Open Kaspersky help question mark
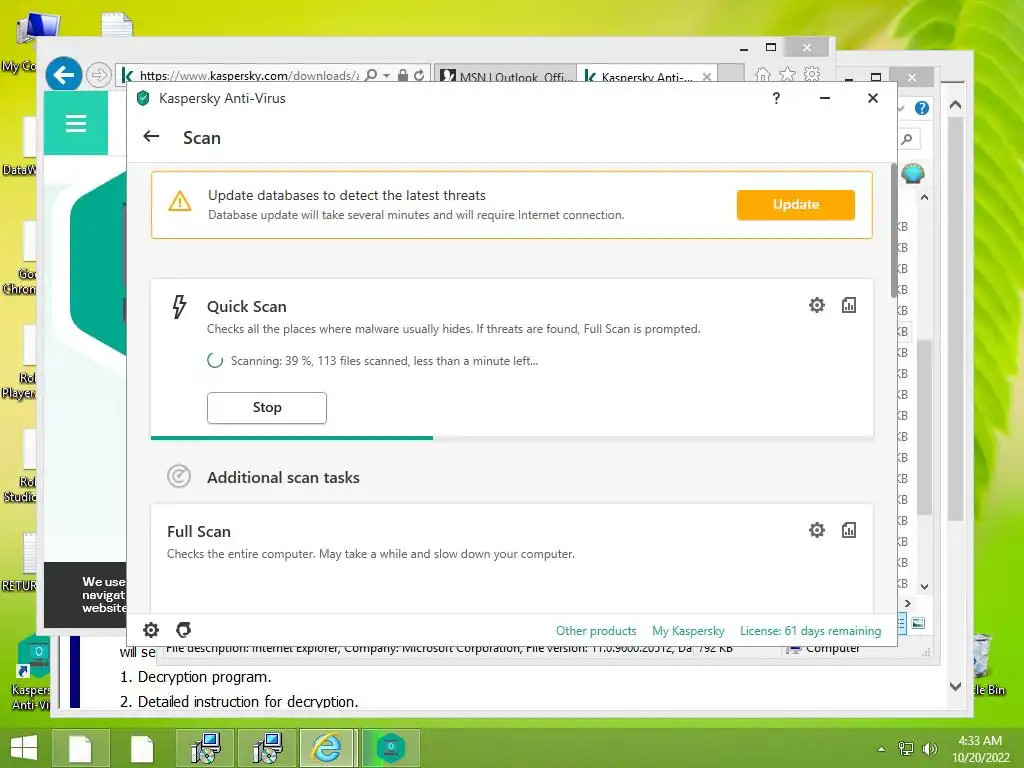This screenshot has height=768, width=1024. pos(776,98)
